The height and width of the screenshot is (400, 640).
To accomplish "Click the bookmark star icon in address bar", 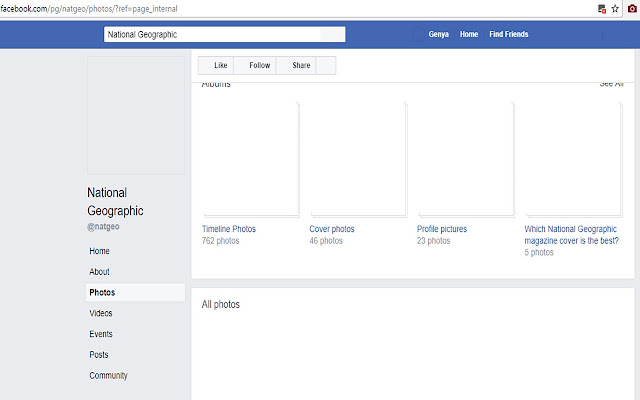I will pyautogui.click(x=615, y=9).
